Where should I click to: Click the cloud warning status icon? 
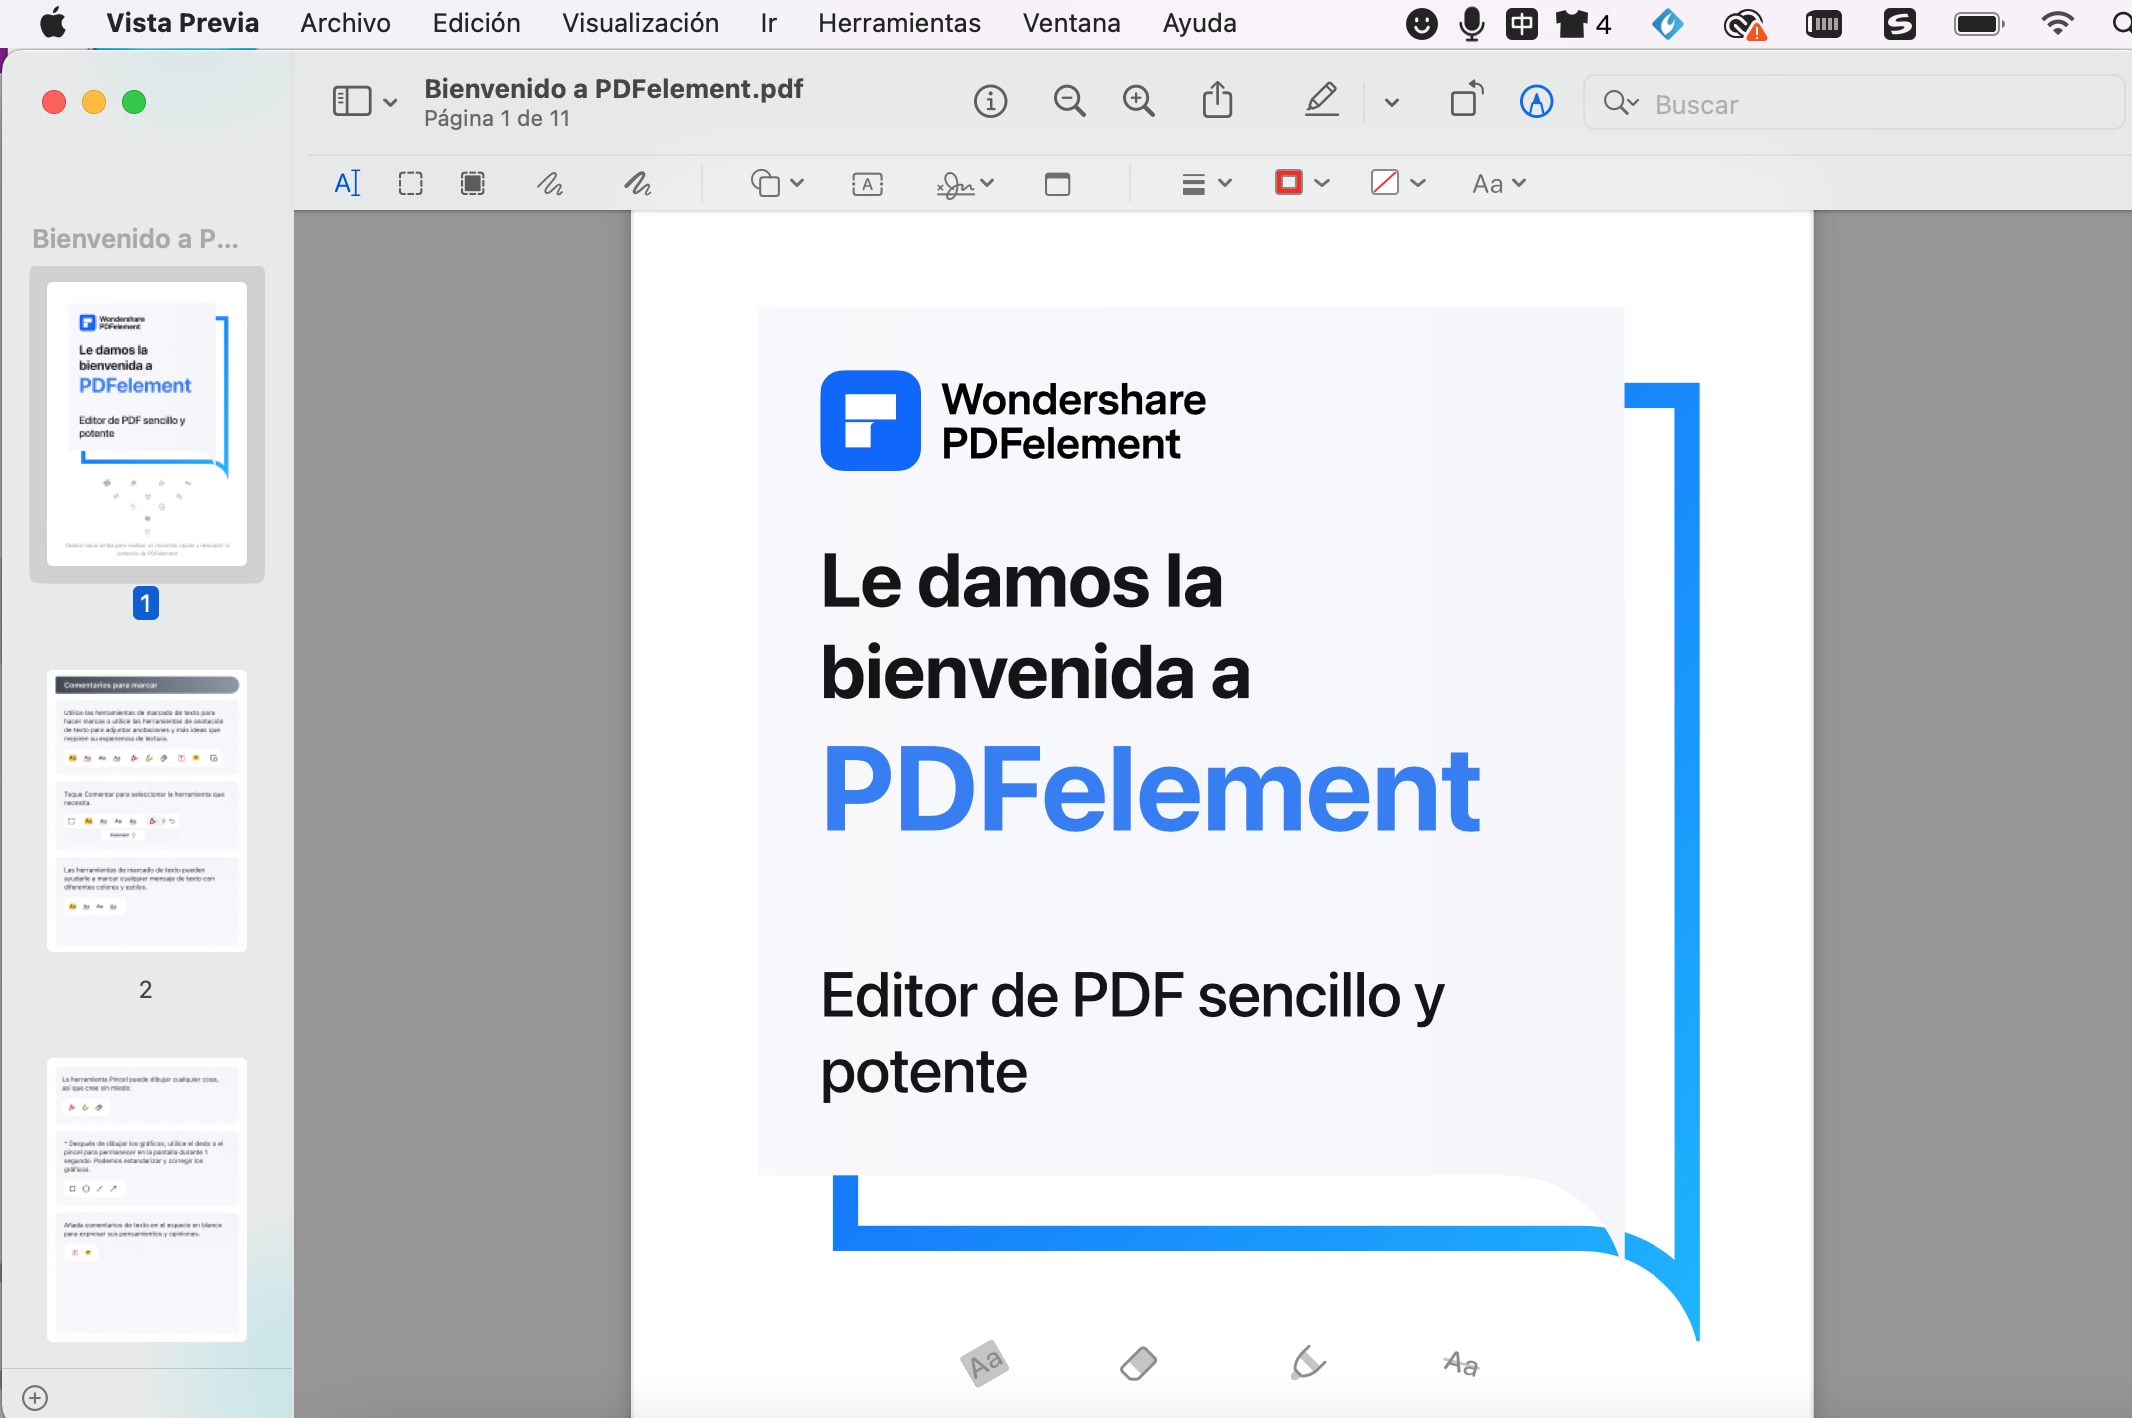coord(1745,24)
